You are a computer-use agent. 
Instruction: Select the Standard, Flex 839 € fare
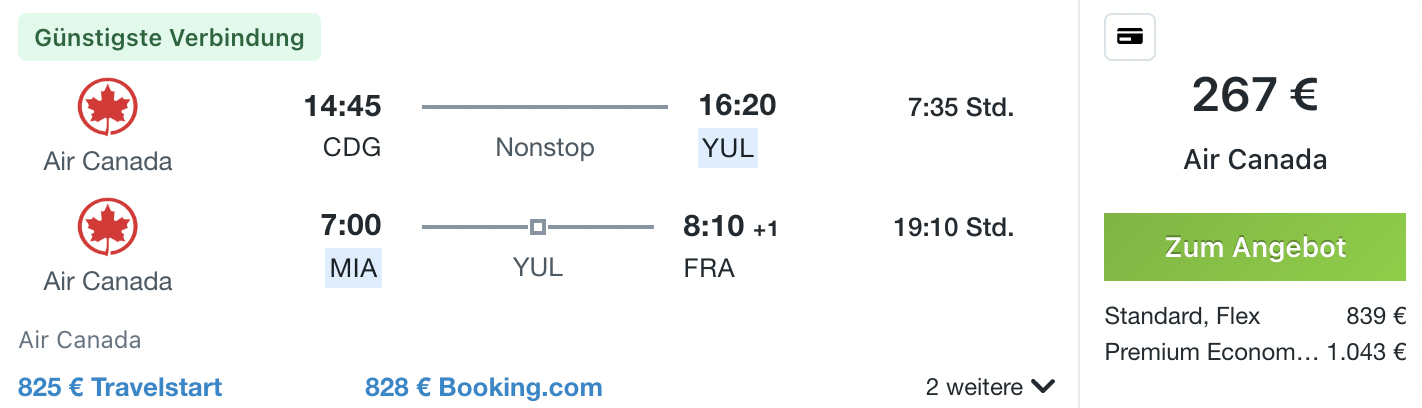pyautogui.click(x=1255, y=317)
